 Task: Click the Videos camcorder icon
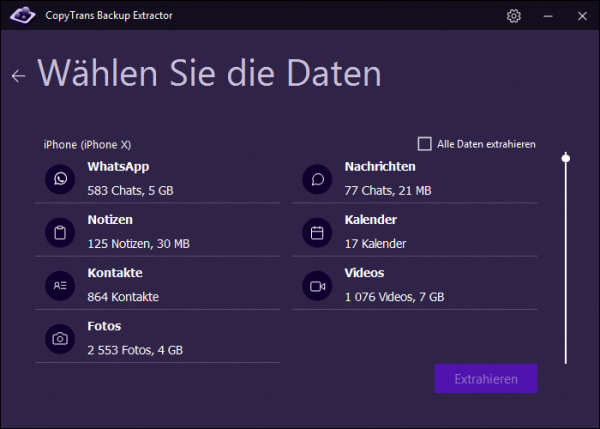tap(318, 286)
